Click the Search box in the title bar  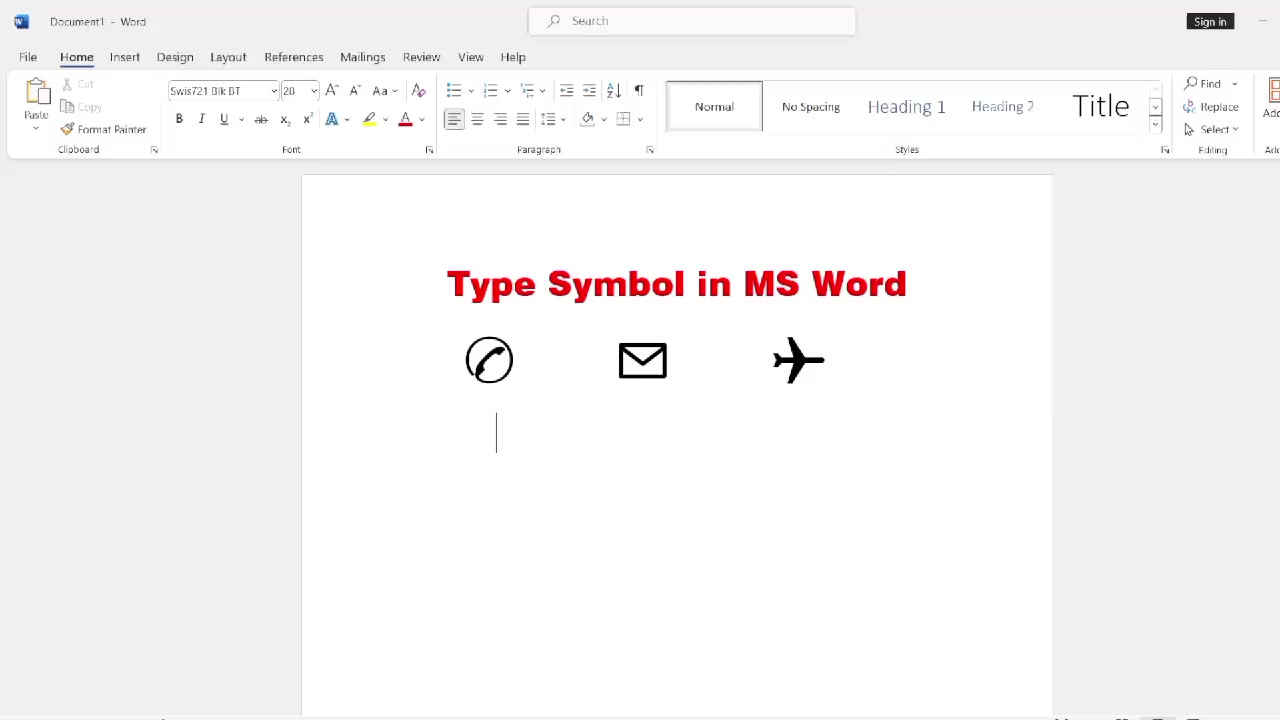pyautogui.click(x=692, y=21)
